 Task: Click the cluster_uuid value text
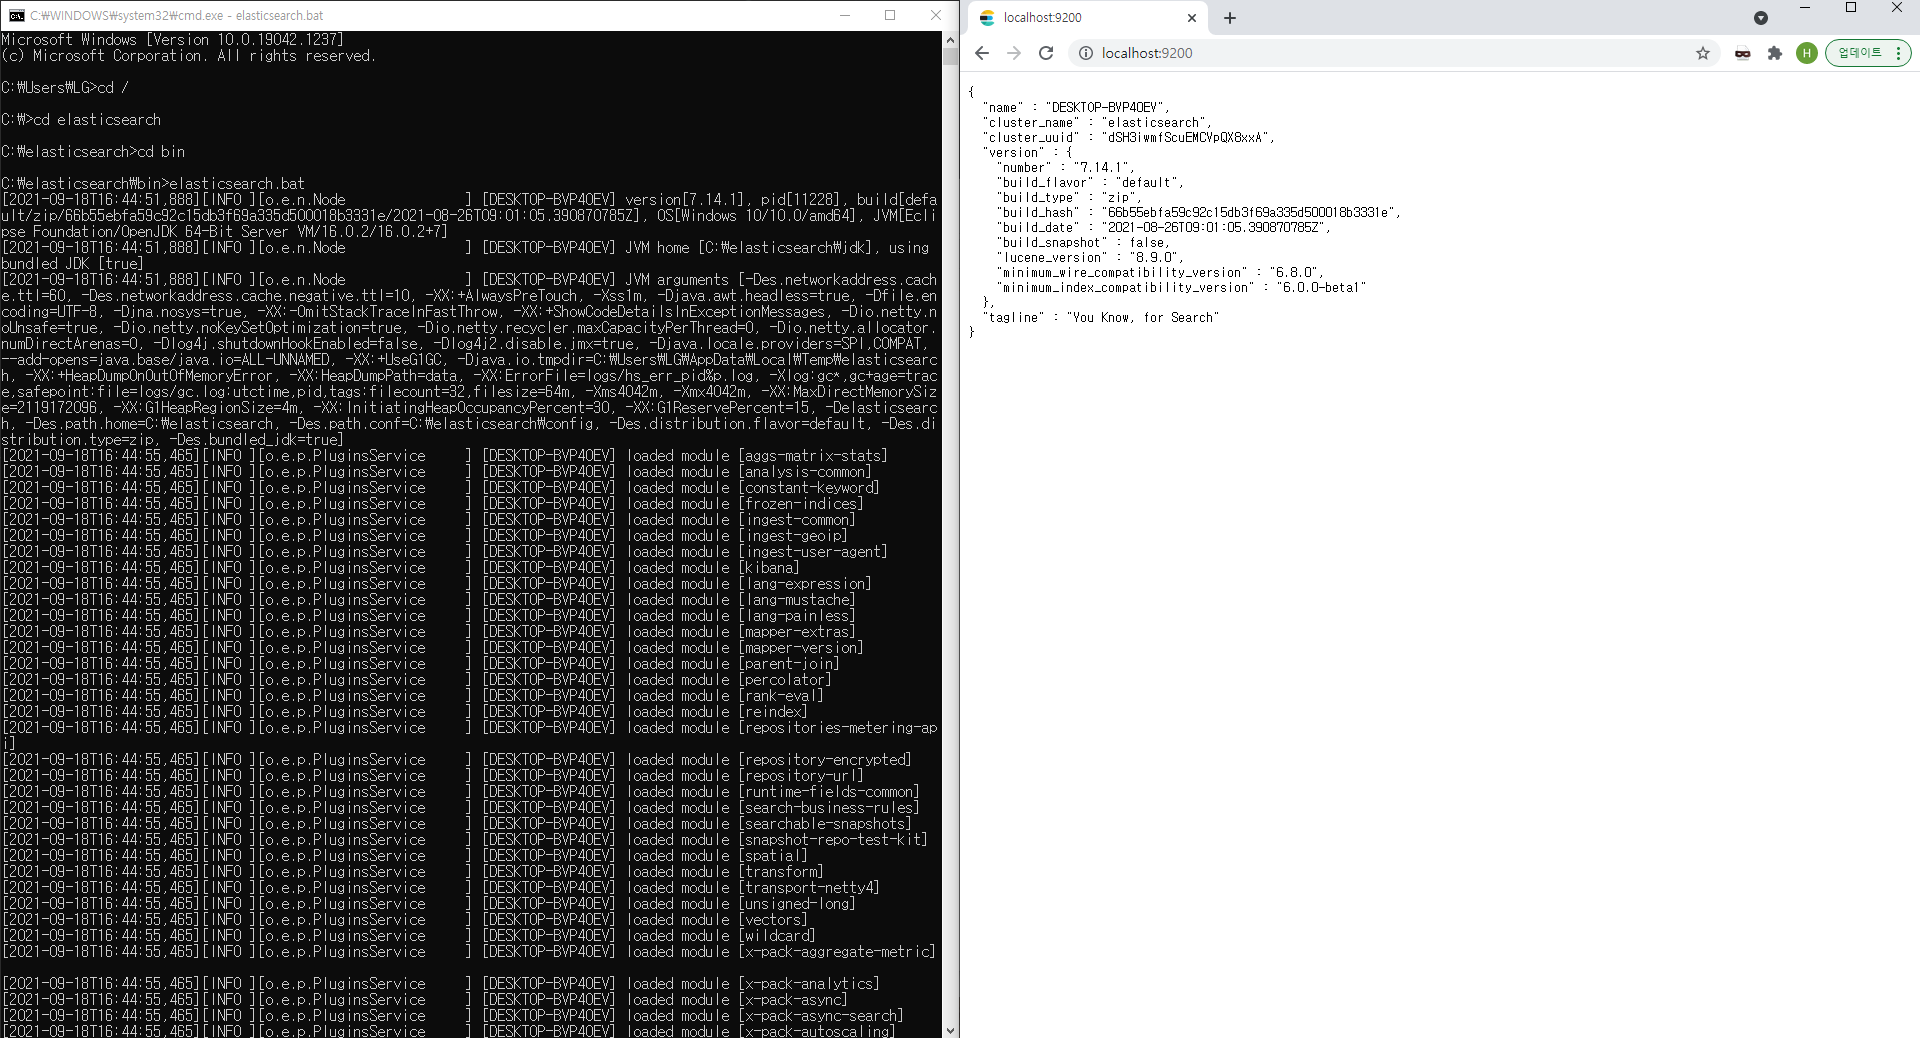(x=1185, y=138)
